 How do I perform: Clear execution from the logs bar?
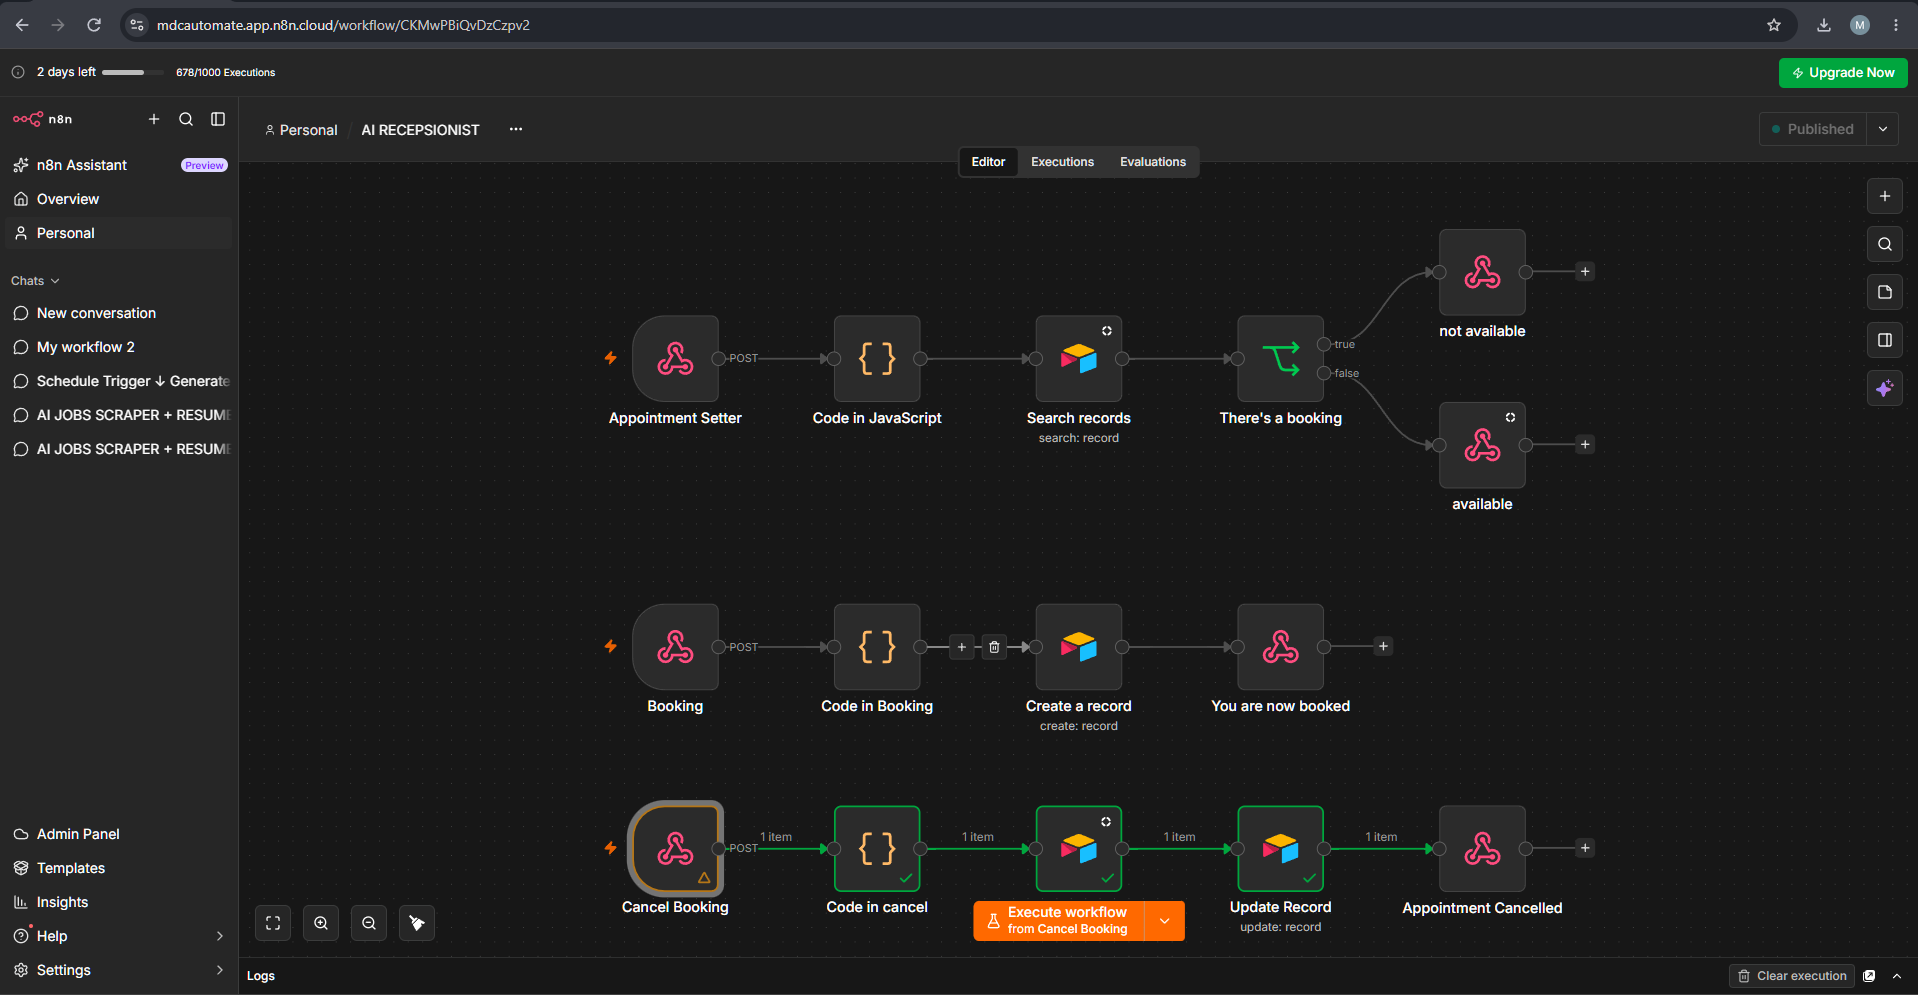pyautogui.click(x=1792, y=976)
